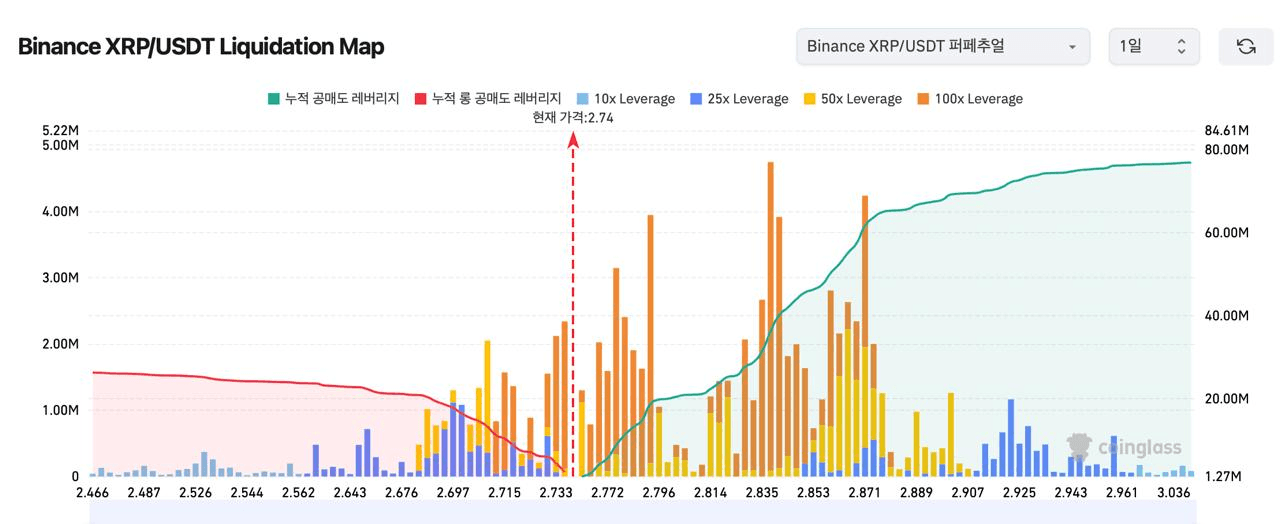Click the 2.871 x-axis price label
Image resolution: width=1280 pixels, height=524 pixels.
pos(866,493)
